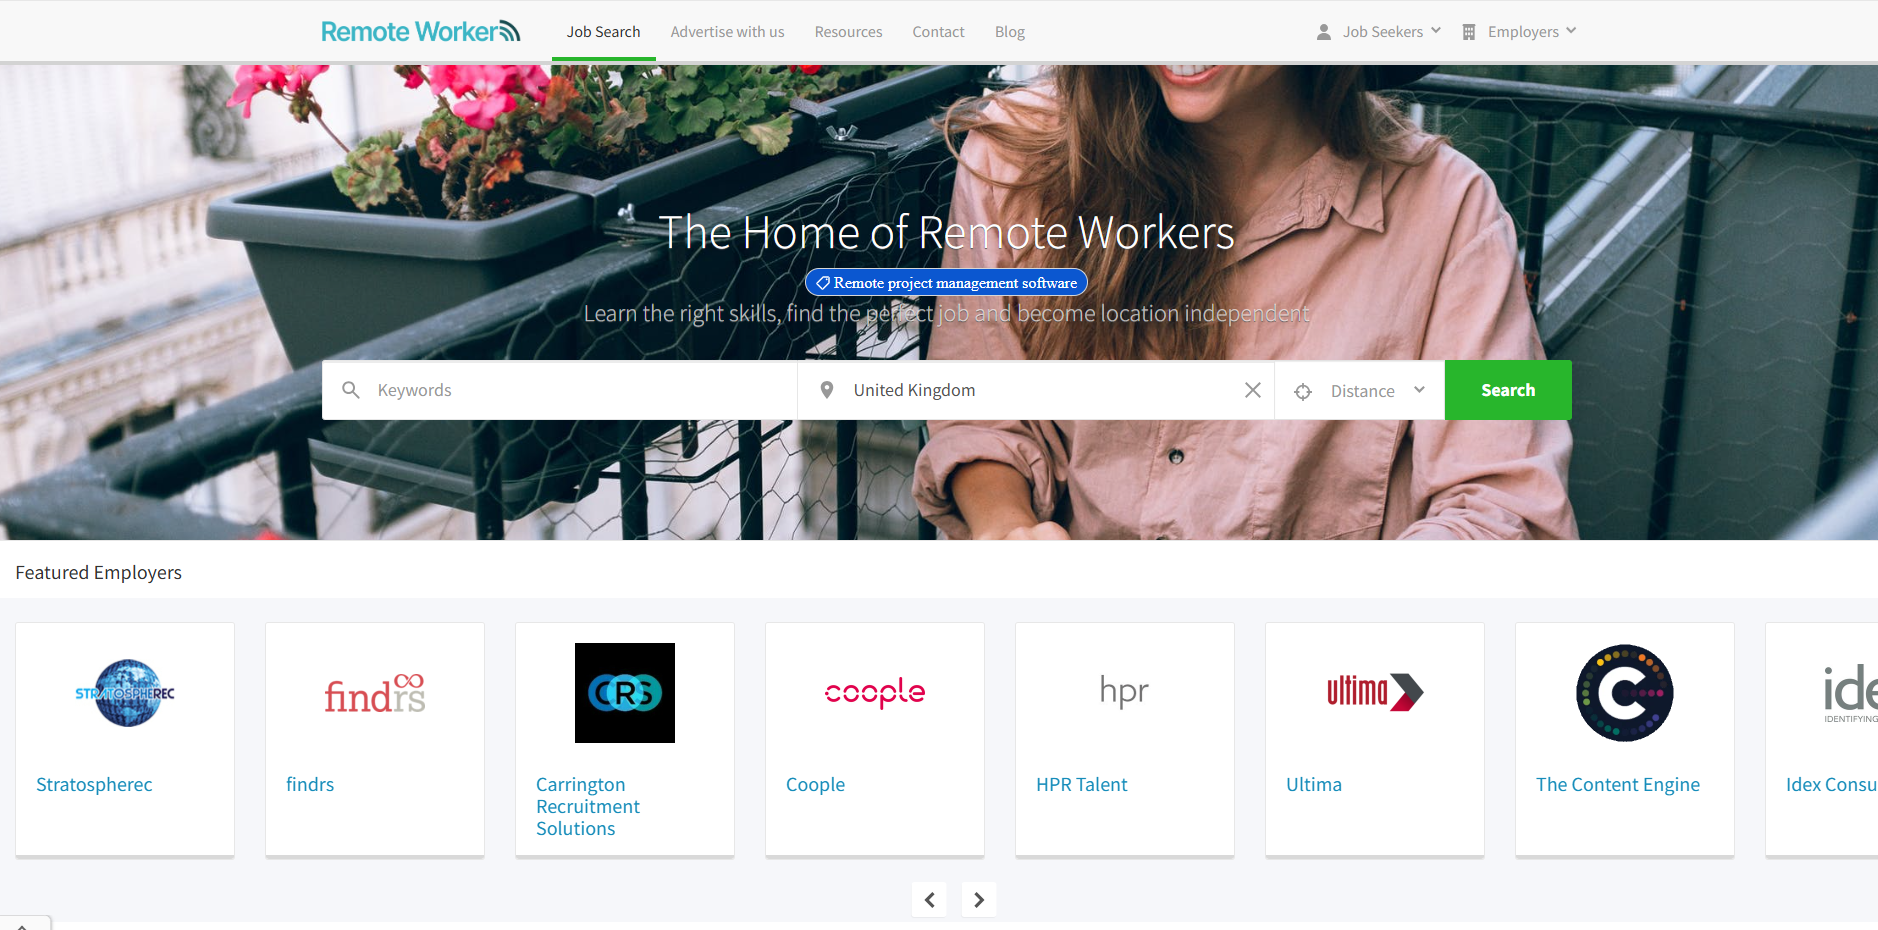The image size is (1878, 930).
Task: Open the Ultima employer logo
Action: click(1375, 692)
